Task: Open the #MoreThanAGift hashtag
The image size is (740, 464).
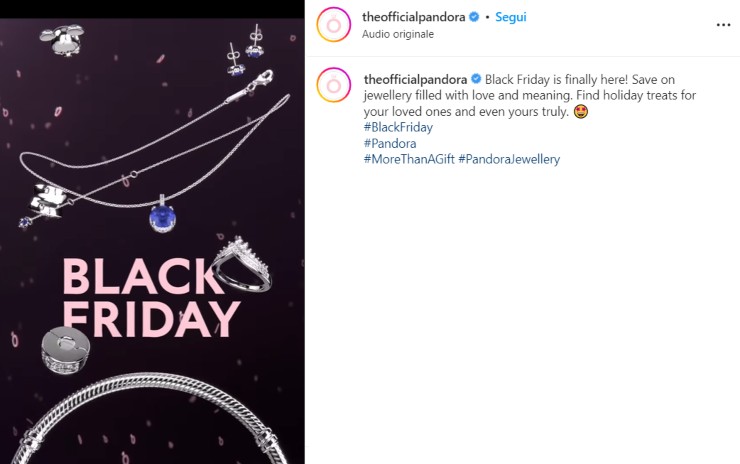Action: click(409, 159)
